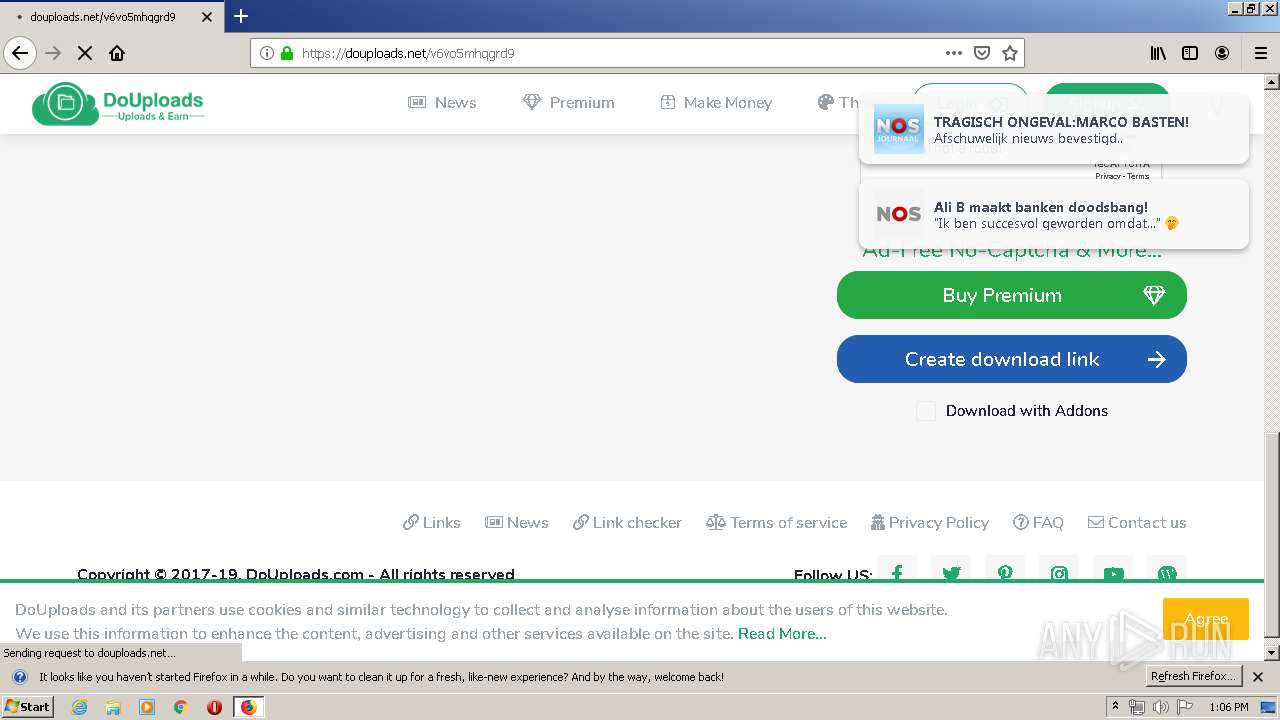Image resolution: width=1280 pixels, height=720 pixels.
Task: Open media player from taskbar
Action: coord(147,707)
